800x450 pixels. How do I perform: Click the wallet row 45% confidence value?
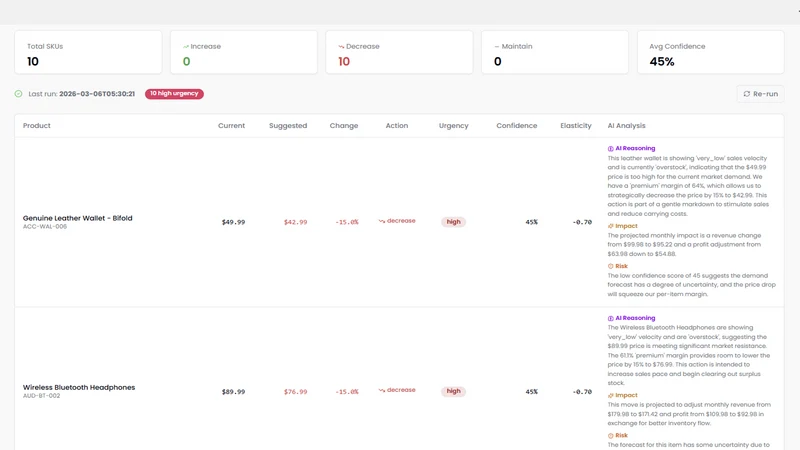[x=532, y=222]
